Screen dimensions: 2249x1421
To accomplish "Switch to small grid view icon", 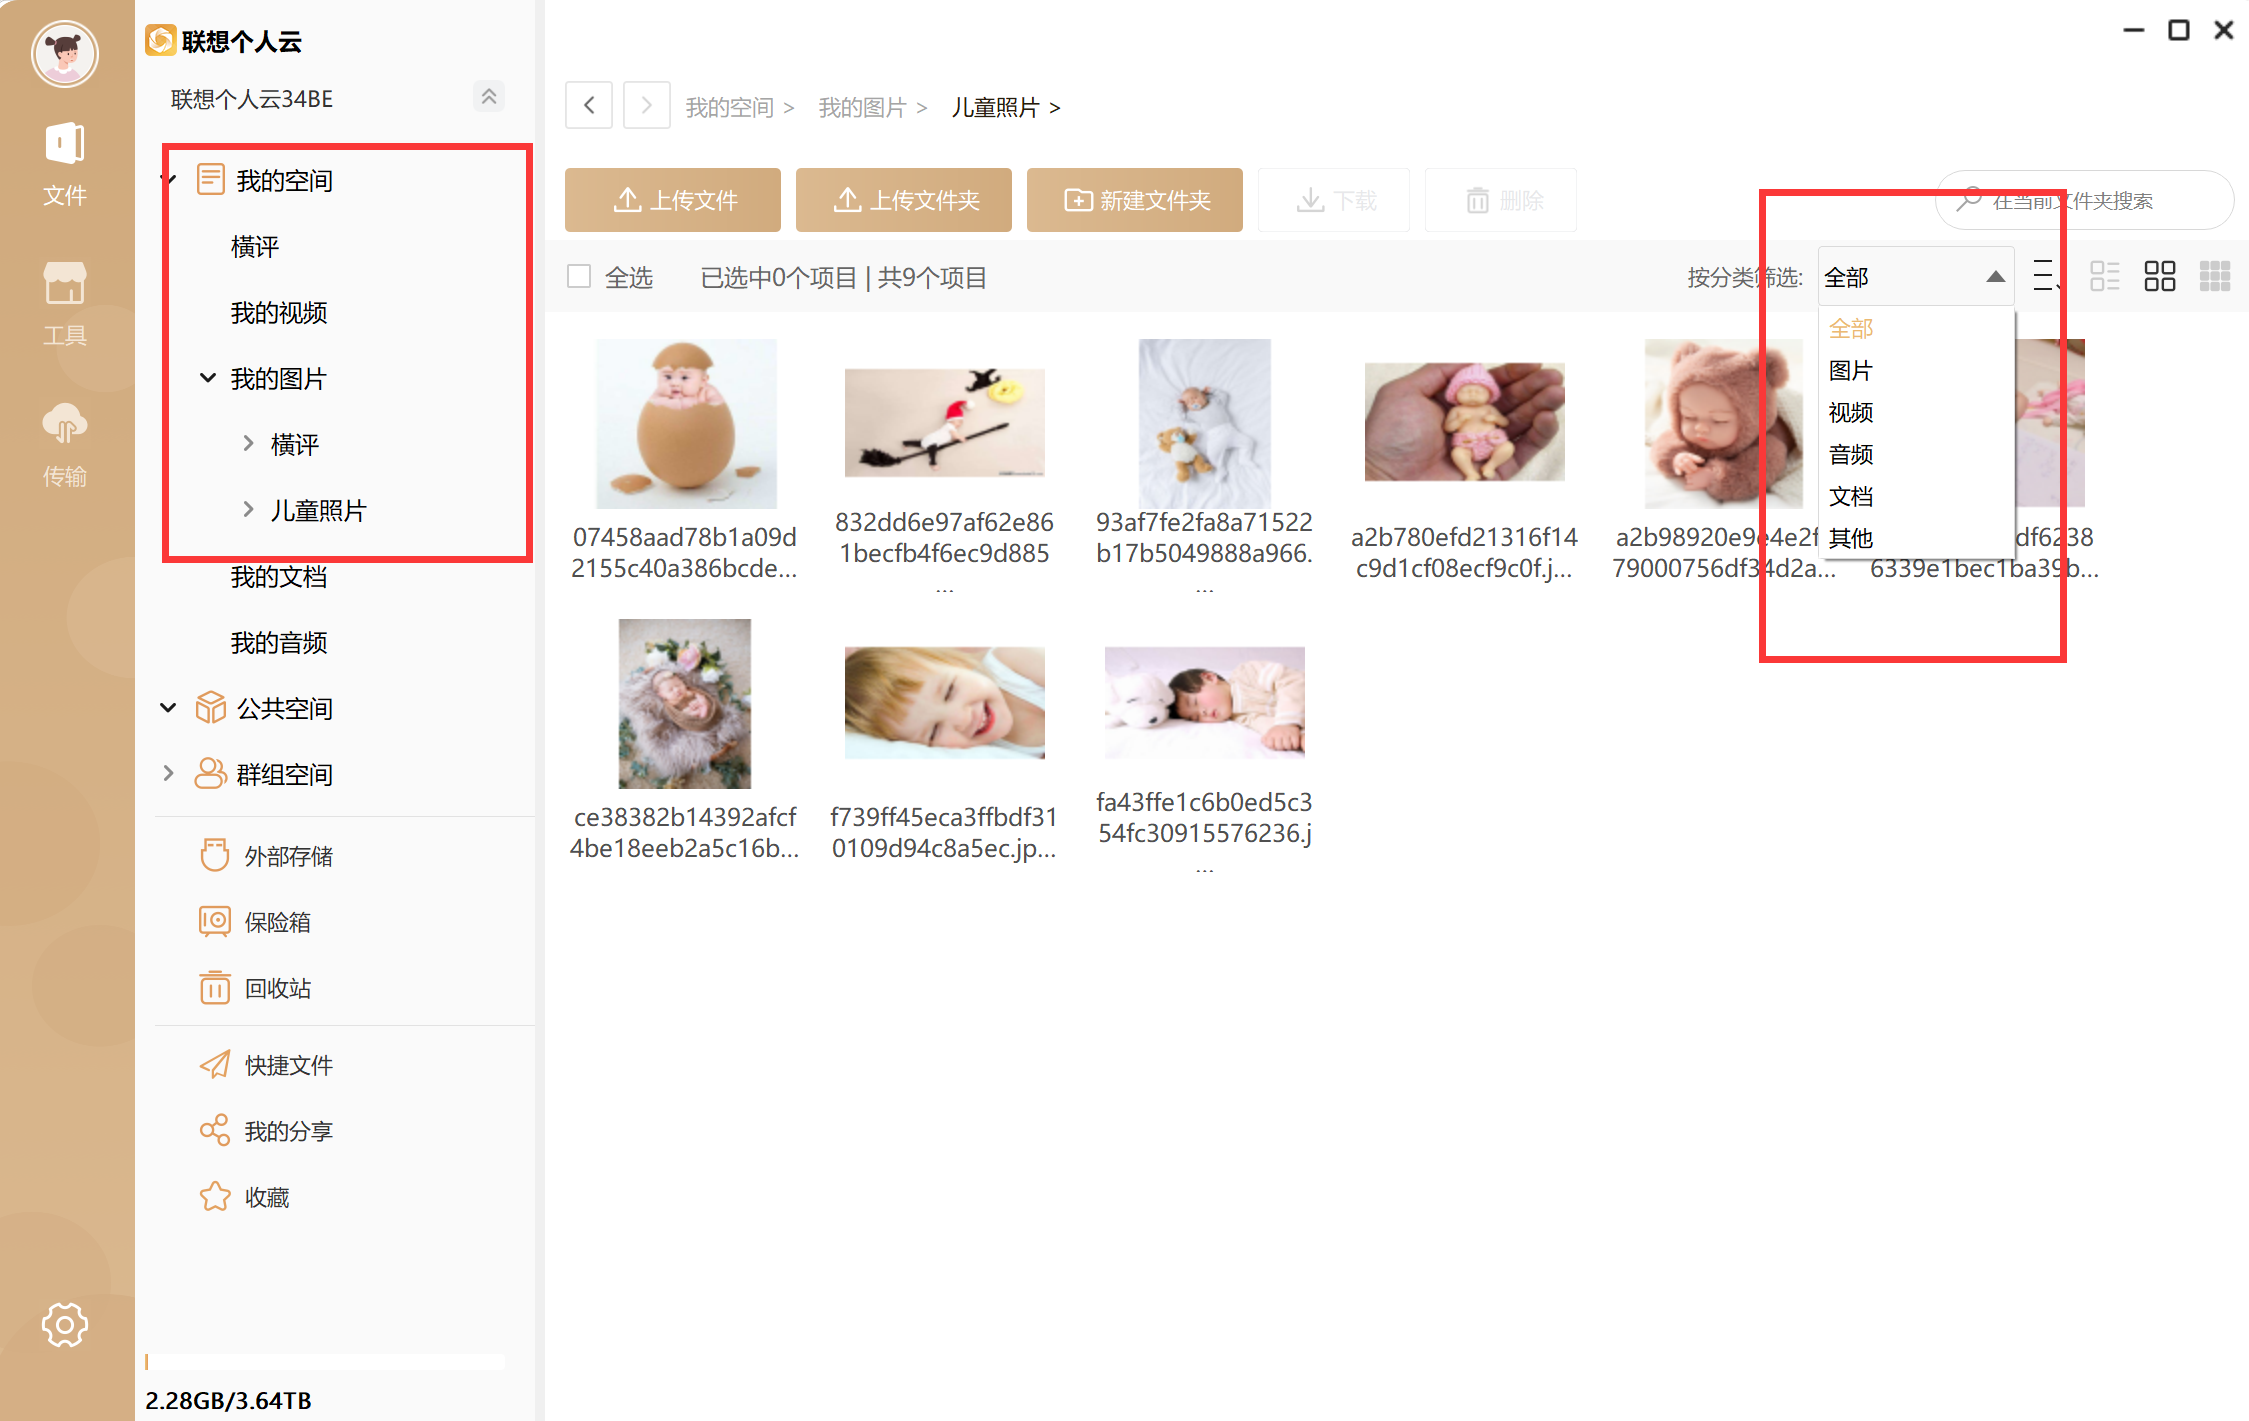I will (2214, 276).
